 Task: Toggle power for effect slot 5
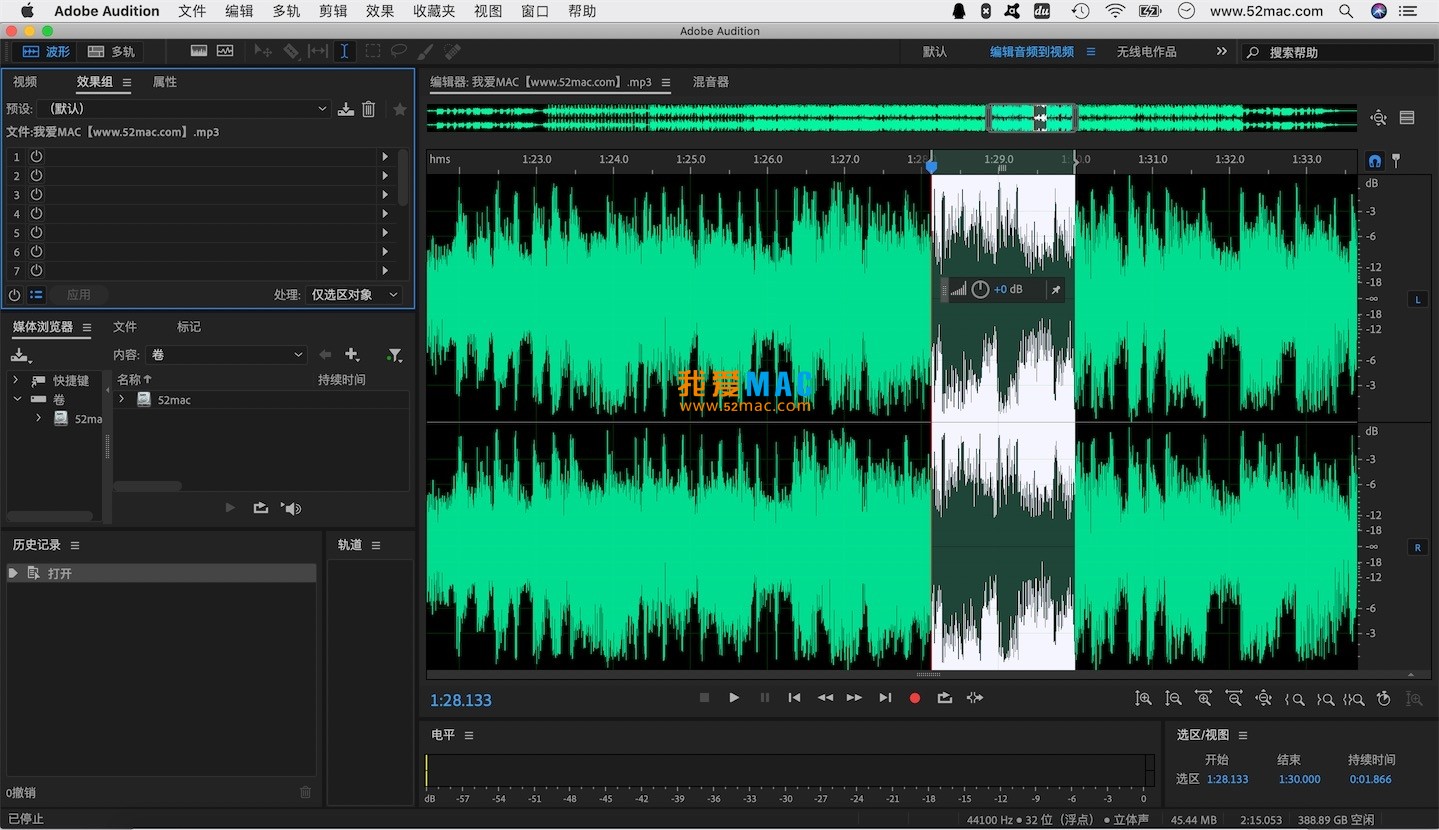[36, 233]
